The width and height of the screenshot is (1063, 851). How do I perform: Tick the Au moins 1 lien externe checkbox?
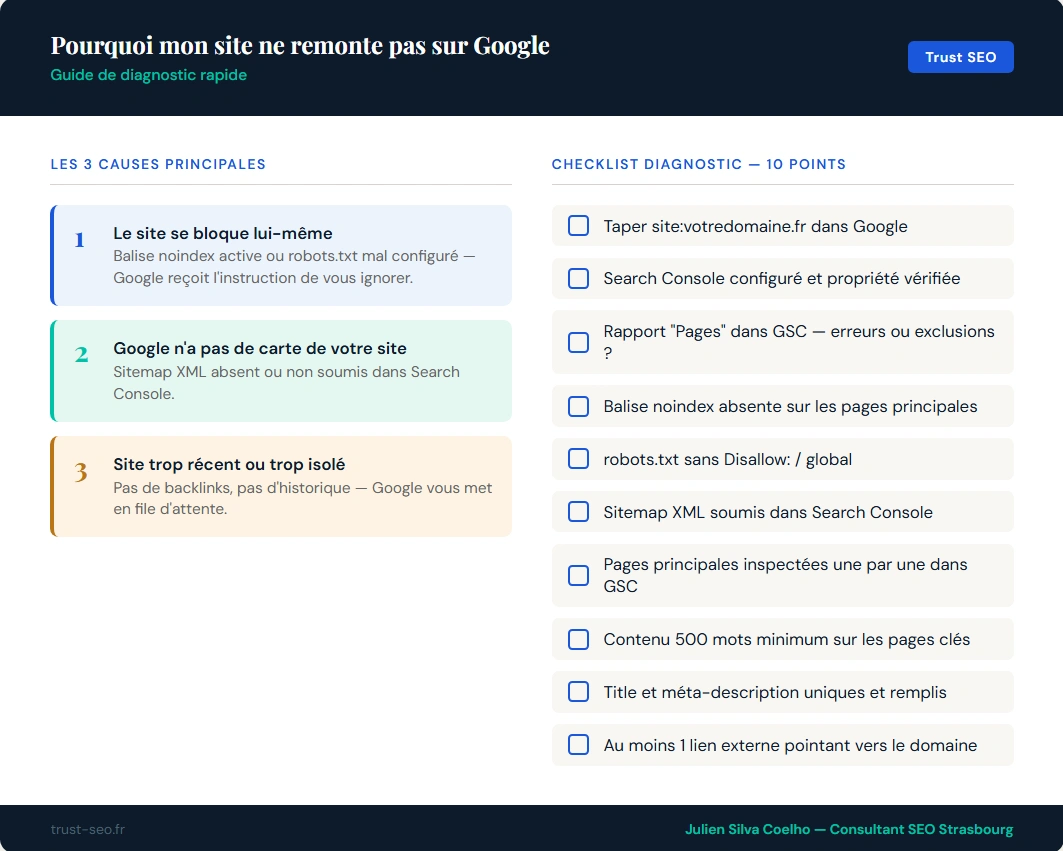(578, 745)
